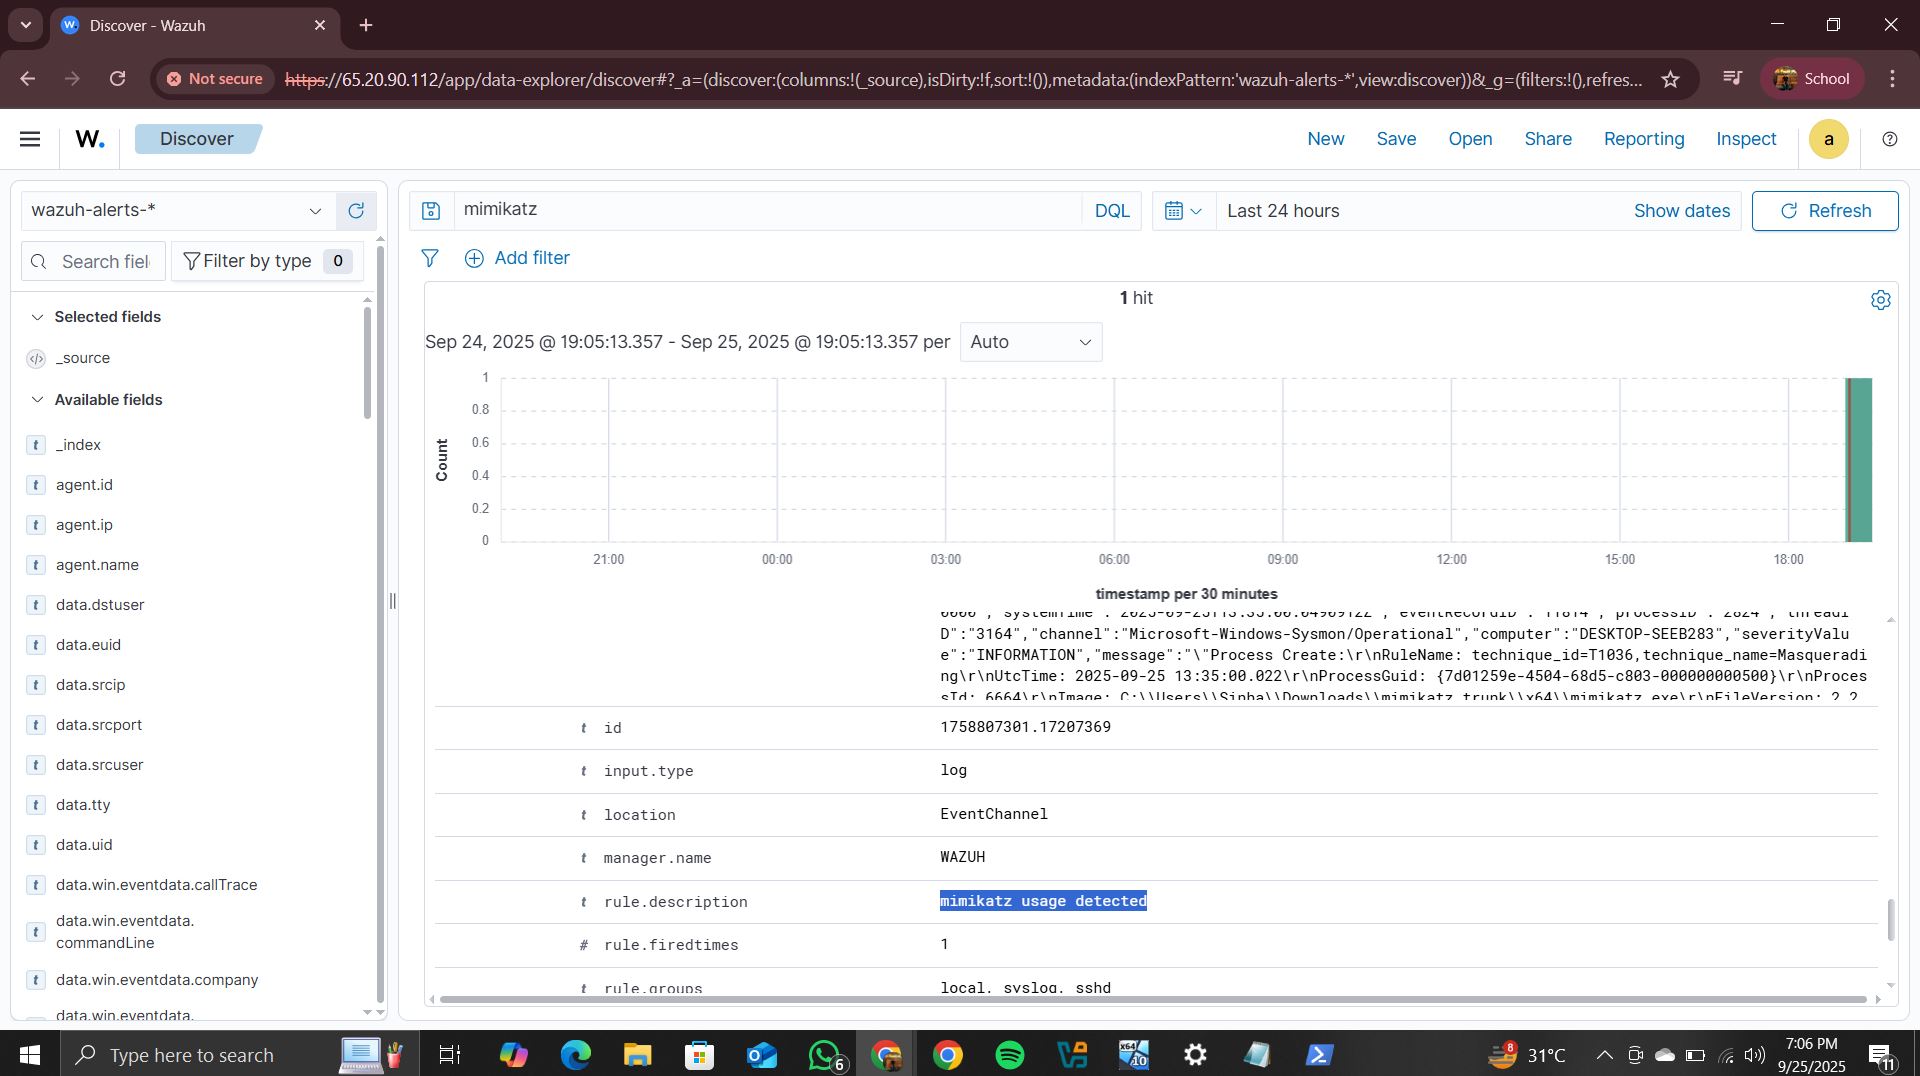
Task: Open the wazuh-alerts-* index pattern dropdown
Action: (316, 211)
